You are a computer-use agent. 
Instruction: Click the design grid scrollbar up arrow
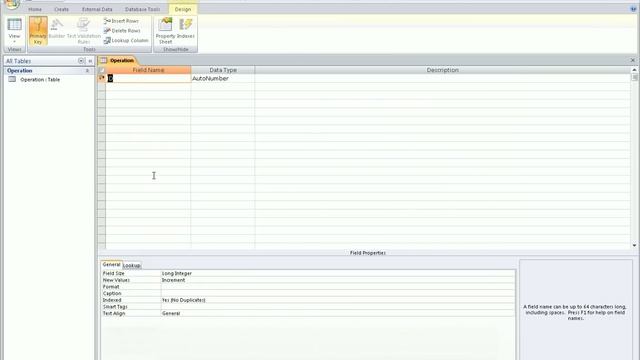(x=634, y=70)
